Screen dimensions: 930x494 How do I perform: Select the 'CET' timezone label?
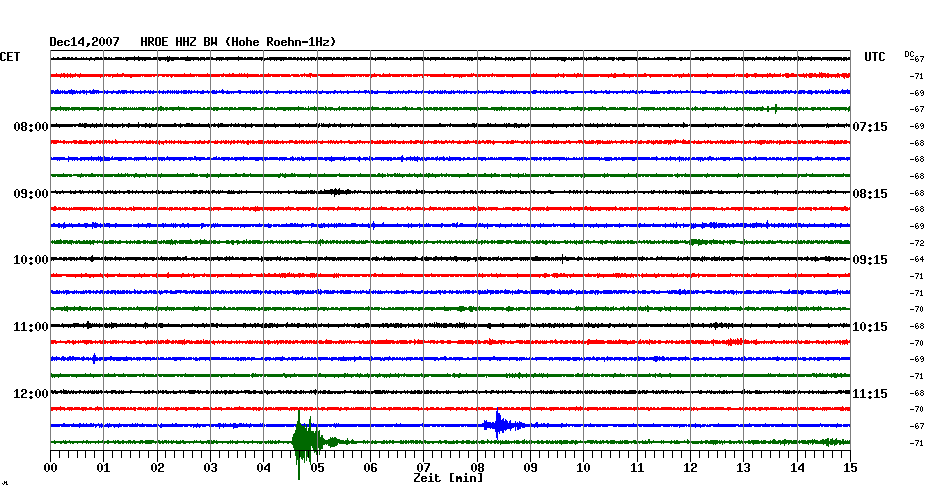pos(10,57)
